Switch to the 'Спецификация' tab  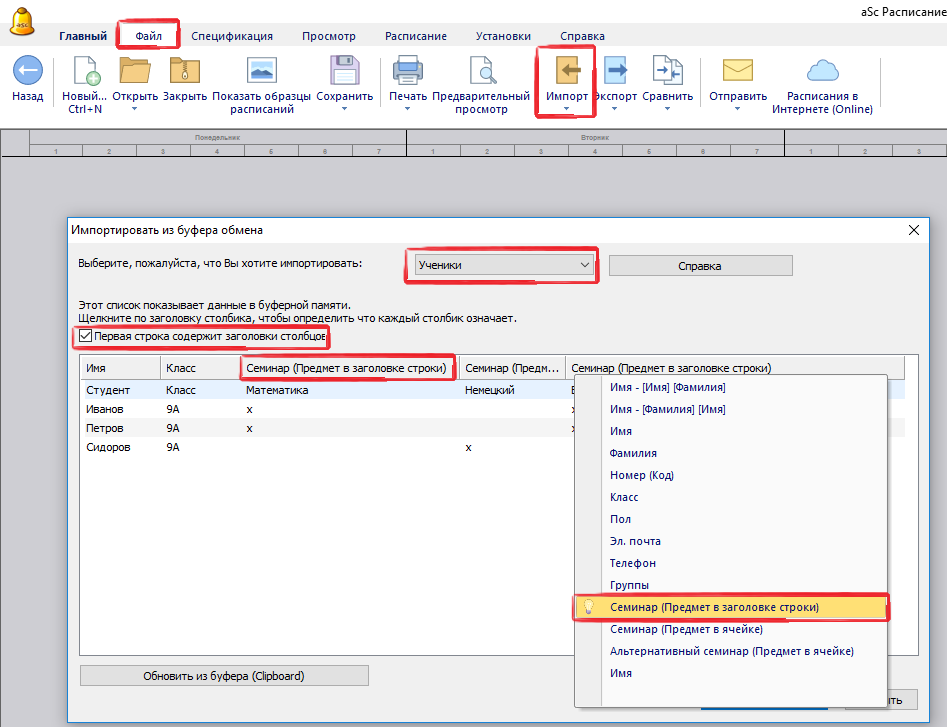pyautogui.click(x=231, y=36)
